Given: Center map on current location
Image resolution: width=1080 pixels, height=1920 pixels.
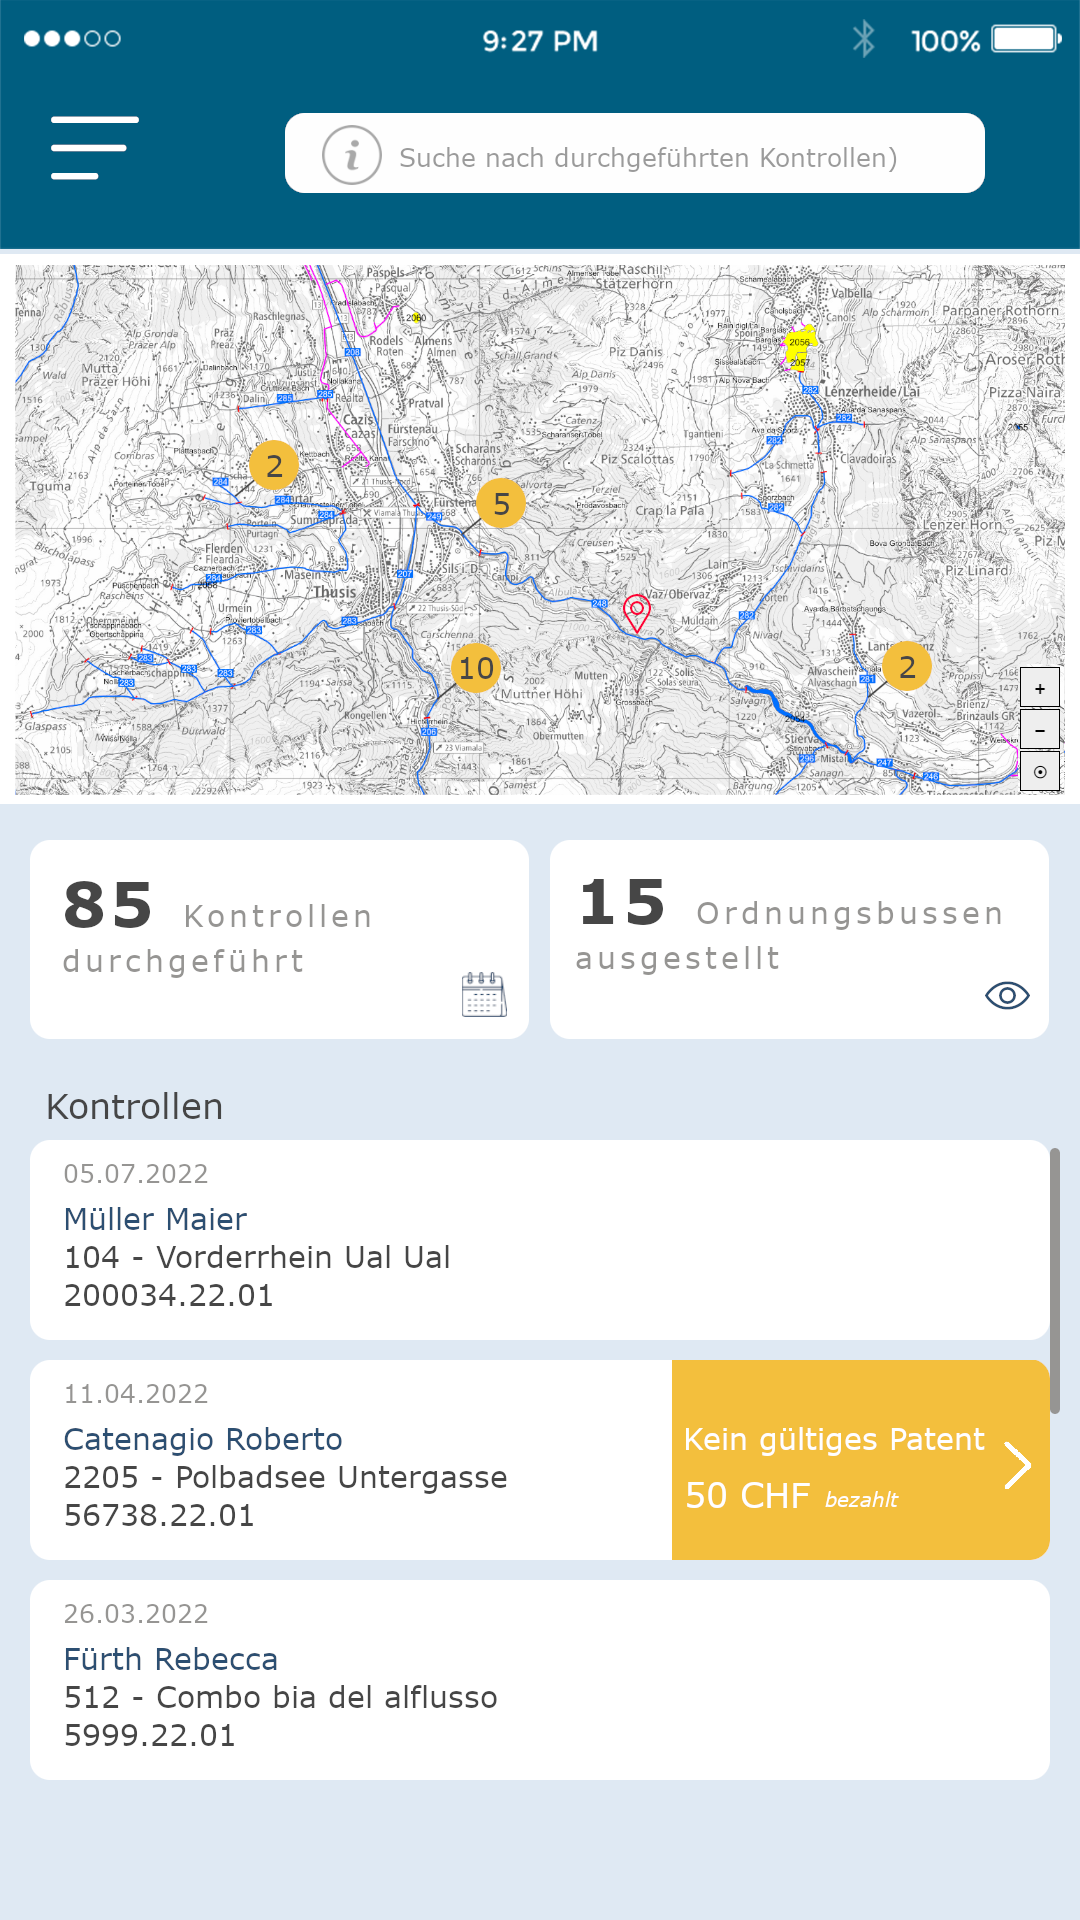Looking at the screenshot, I should [x=1040, y=772].
